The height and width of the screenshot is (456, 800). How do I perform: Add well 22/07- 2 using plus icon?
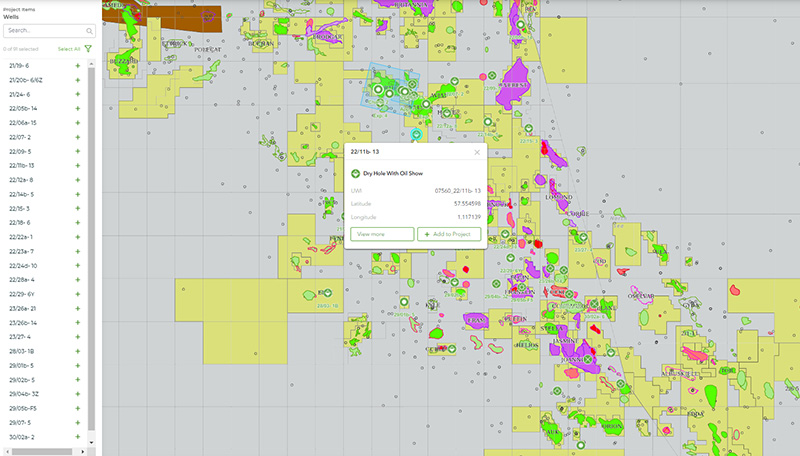[x=77, y=137]
